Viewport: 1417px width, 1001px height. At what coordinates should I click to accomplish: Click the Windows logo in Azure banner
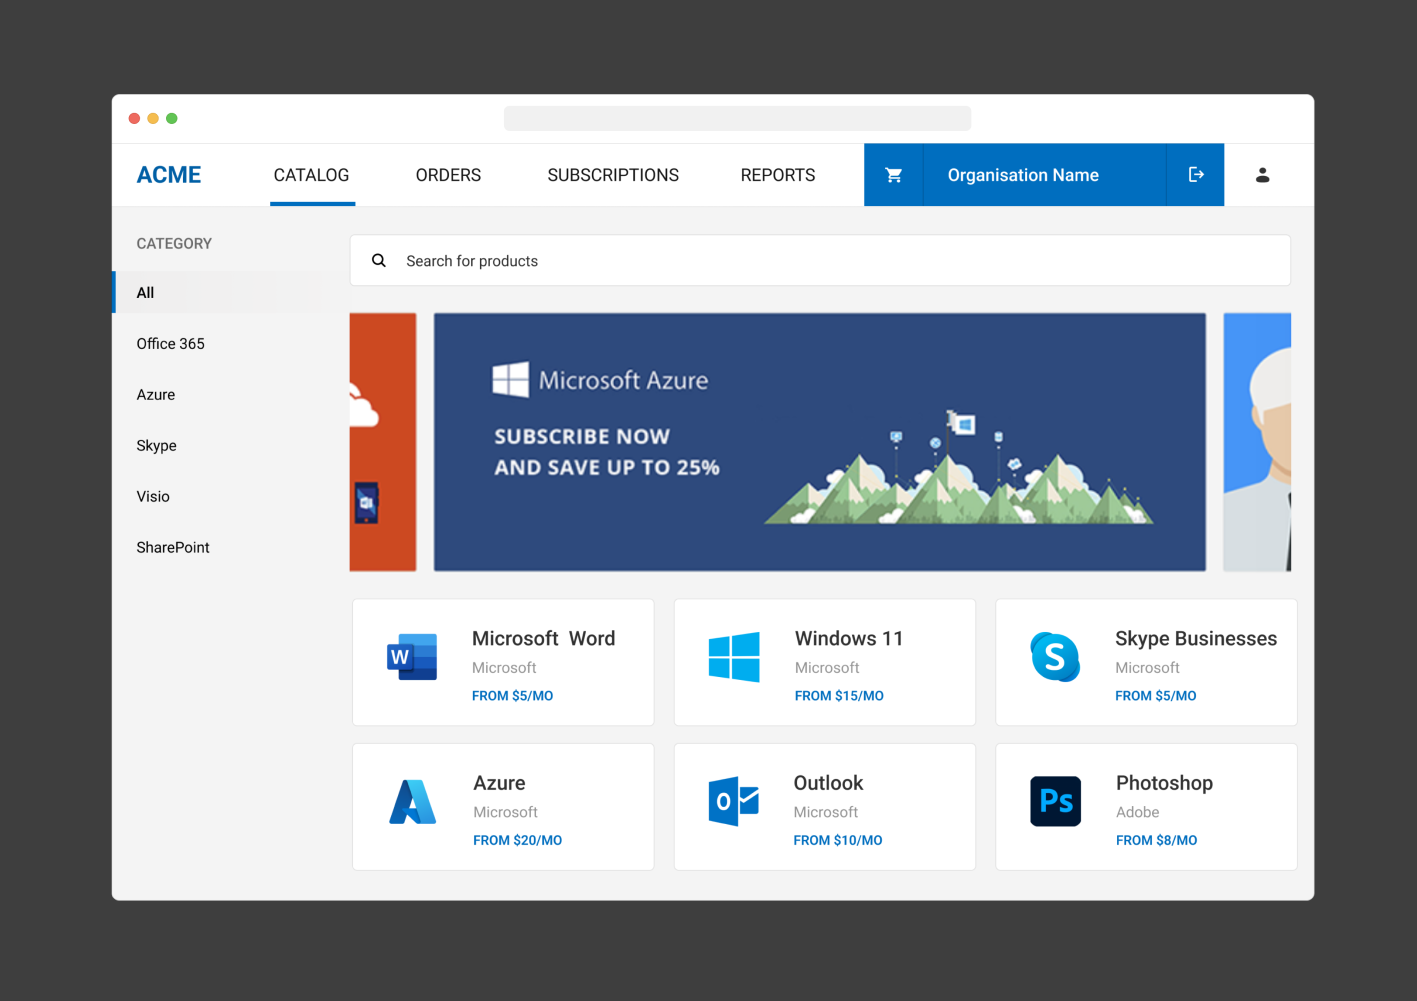click(511, 380)
